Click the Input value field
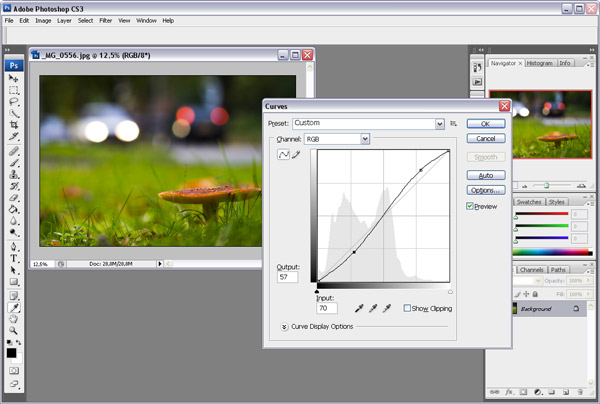The height and width of the screenshot is (404, 600). pyautogui.click(x=327, y=308)
